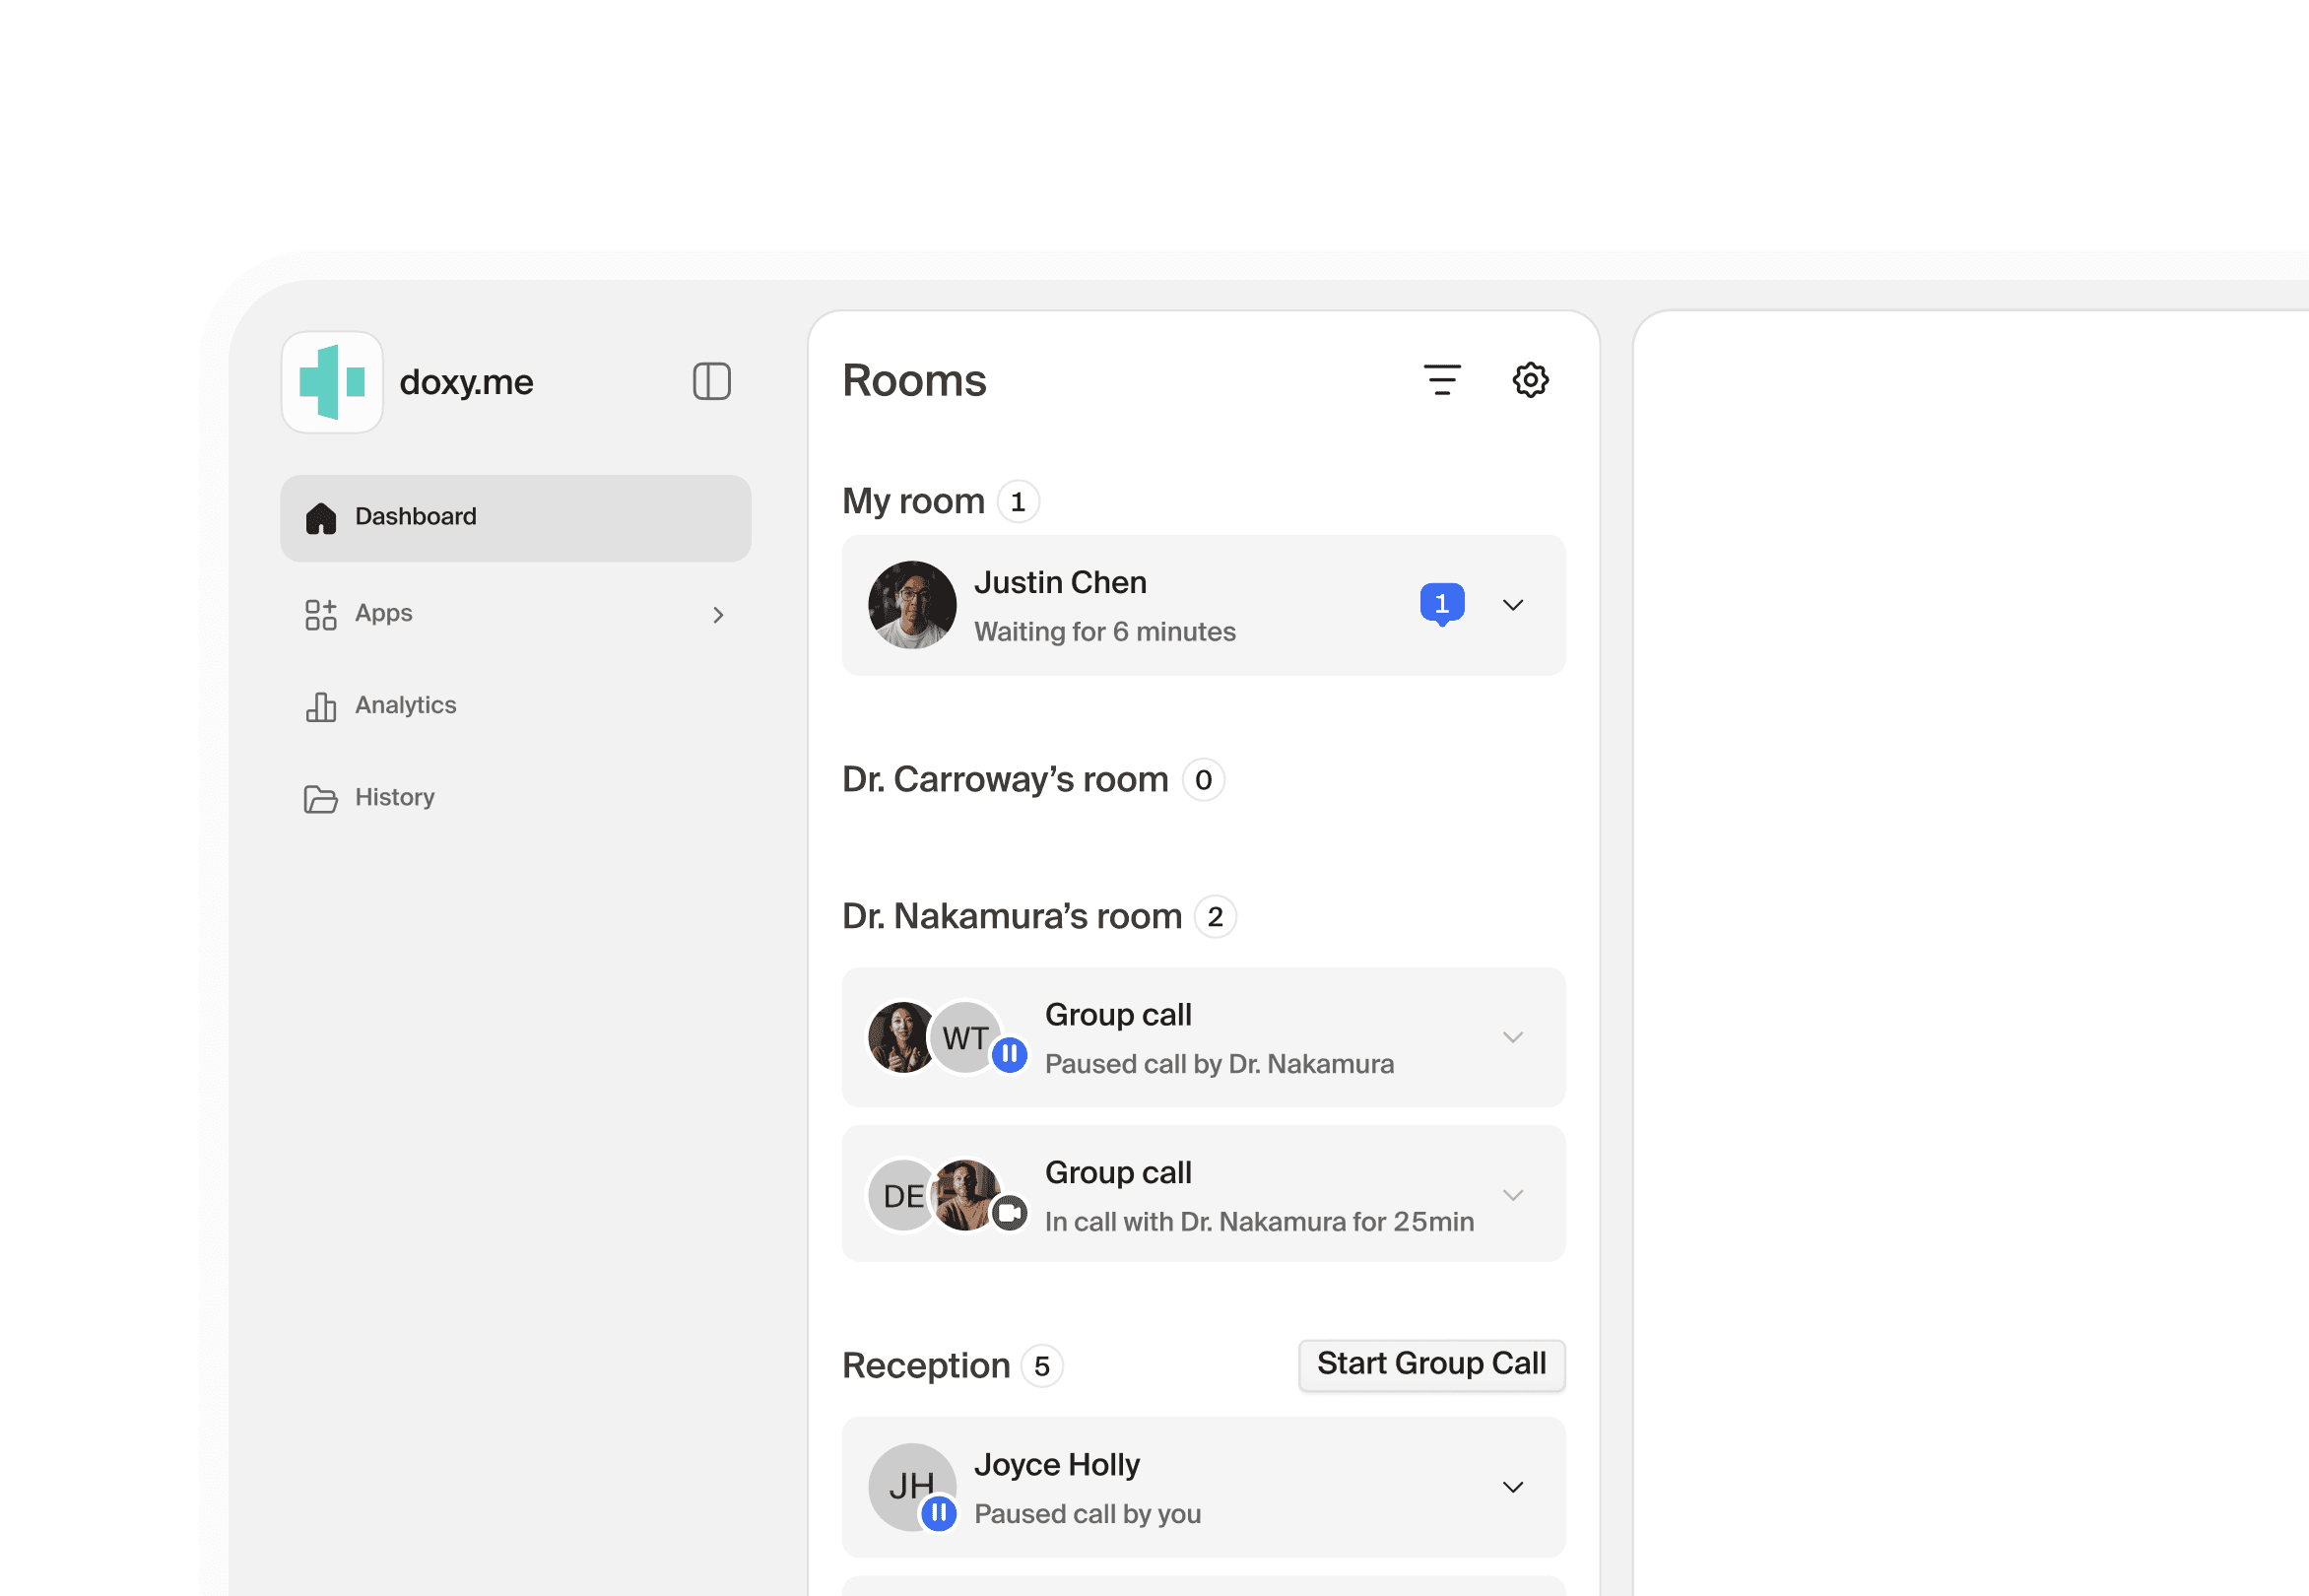Click 'Paused call by you' status

pos(1087,1514)
